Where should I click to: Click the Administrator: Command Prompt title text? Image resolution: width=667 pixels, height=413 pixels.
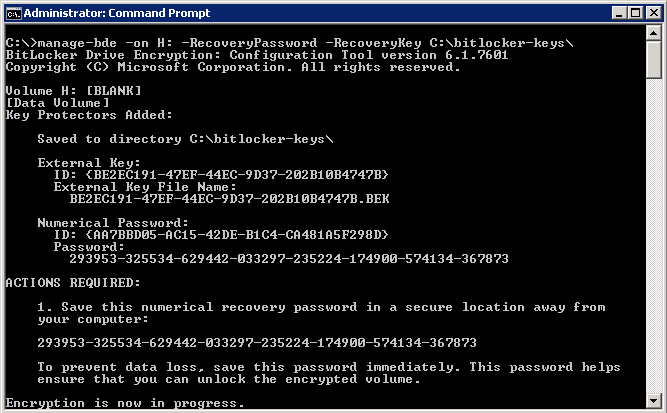click(x=117, y=13)
